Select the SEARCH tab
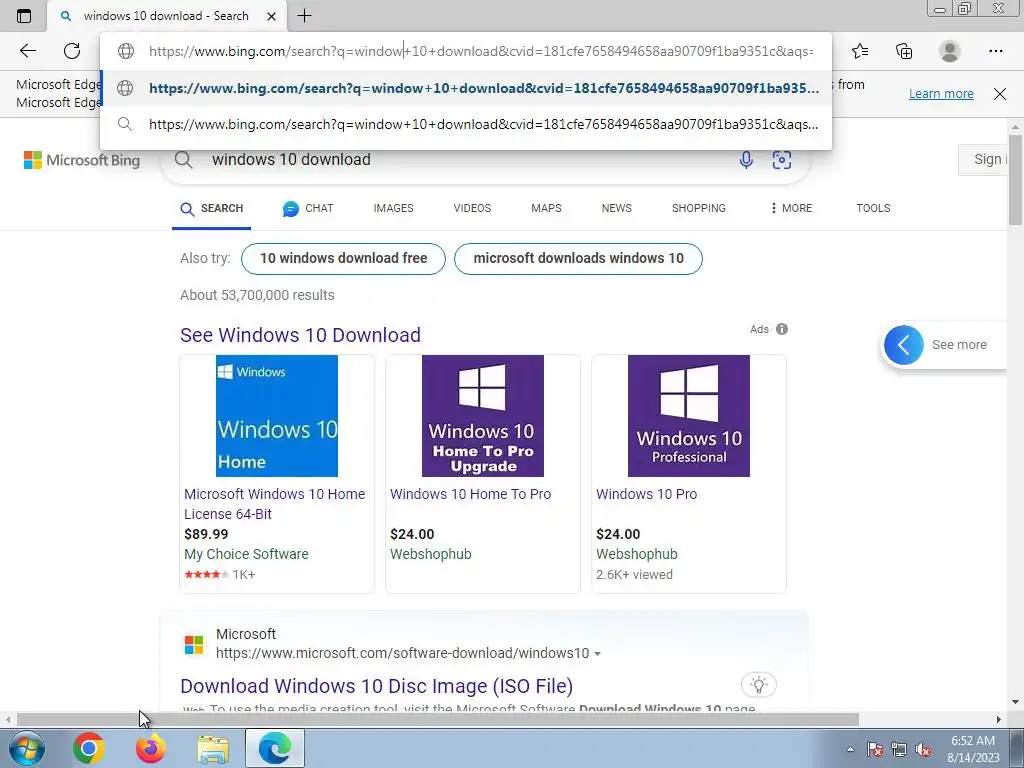The height and width of the screenshot is (768, 1024). coord(212,208)
